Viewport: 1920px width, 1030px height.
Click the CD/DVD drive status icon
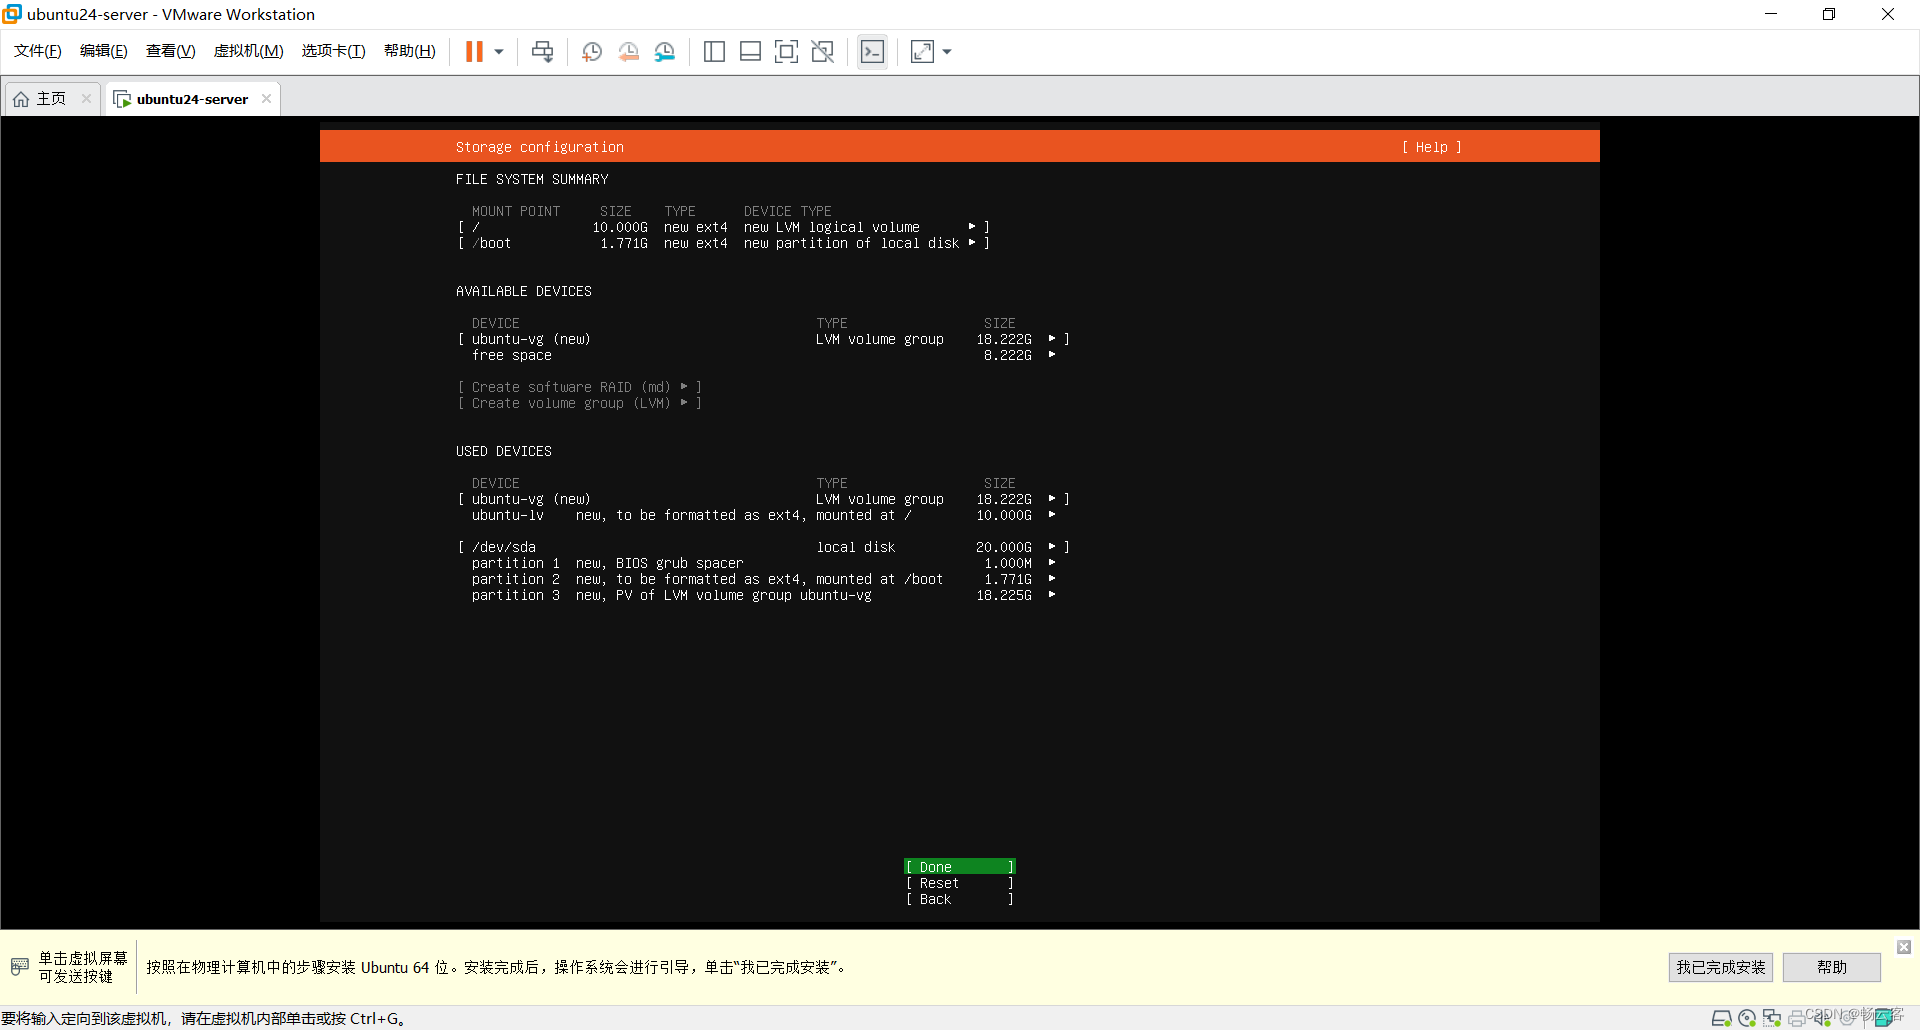[1747, 1018]
